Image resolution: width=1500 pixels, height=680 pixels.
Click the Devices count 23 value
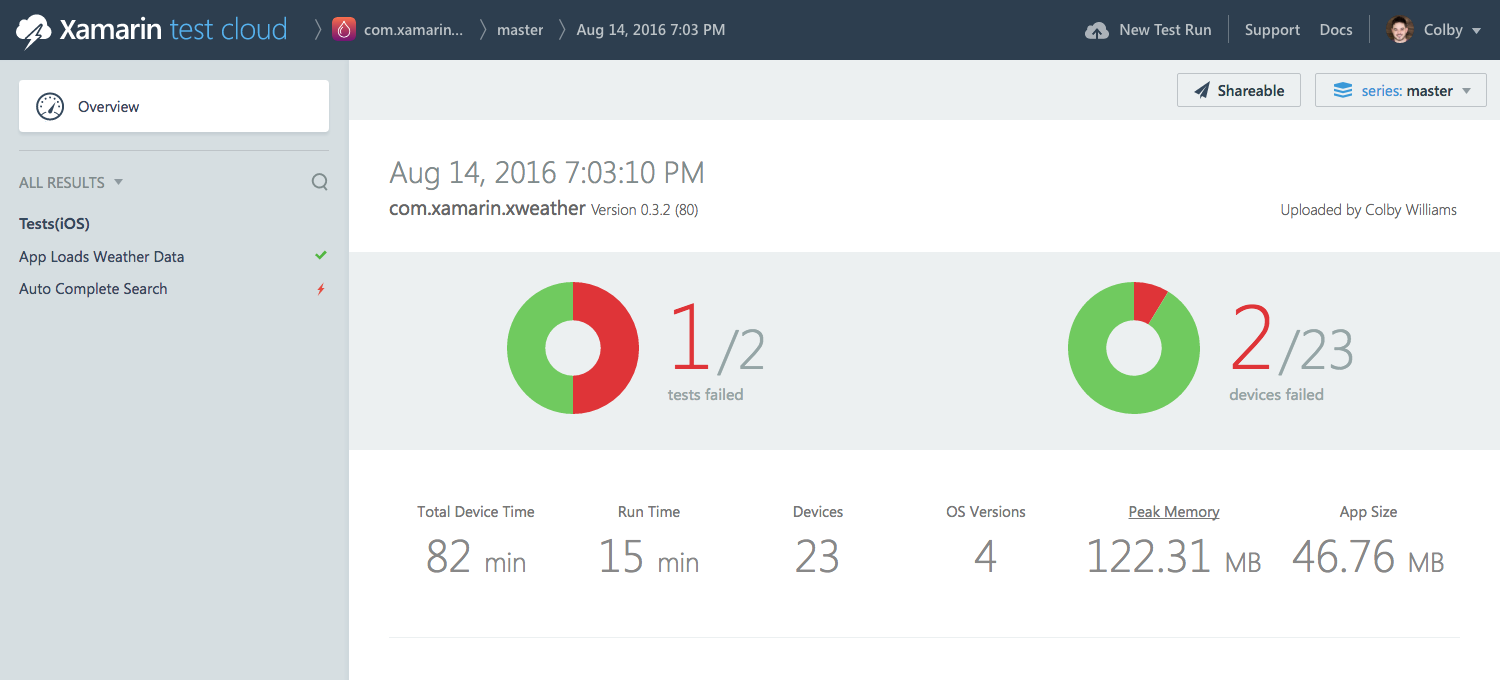coord(817,558)
